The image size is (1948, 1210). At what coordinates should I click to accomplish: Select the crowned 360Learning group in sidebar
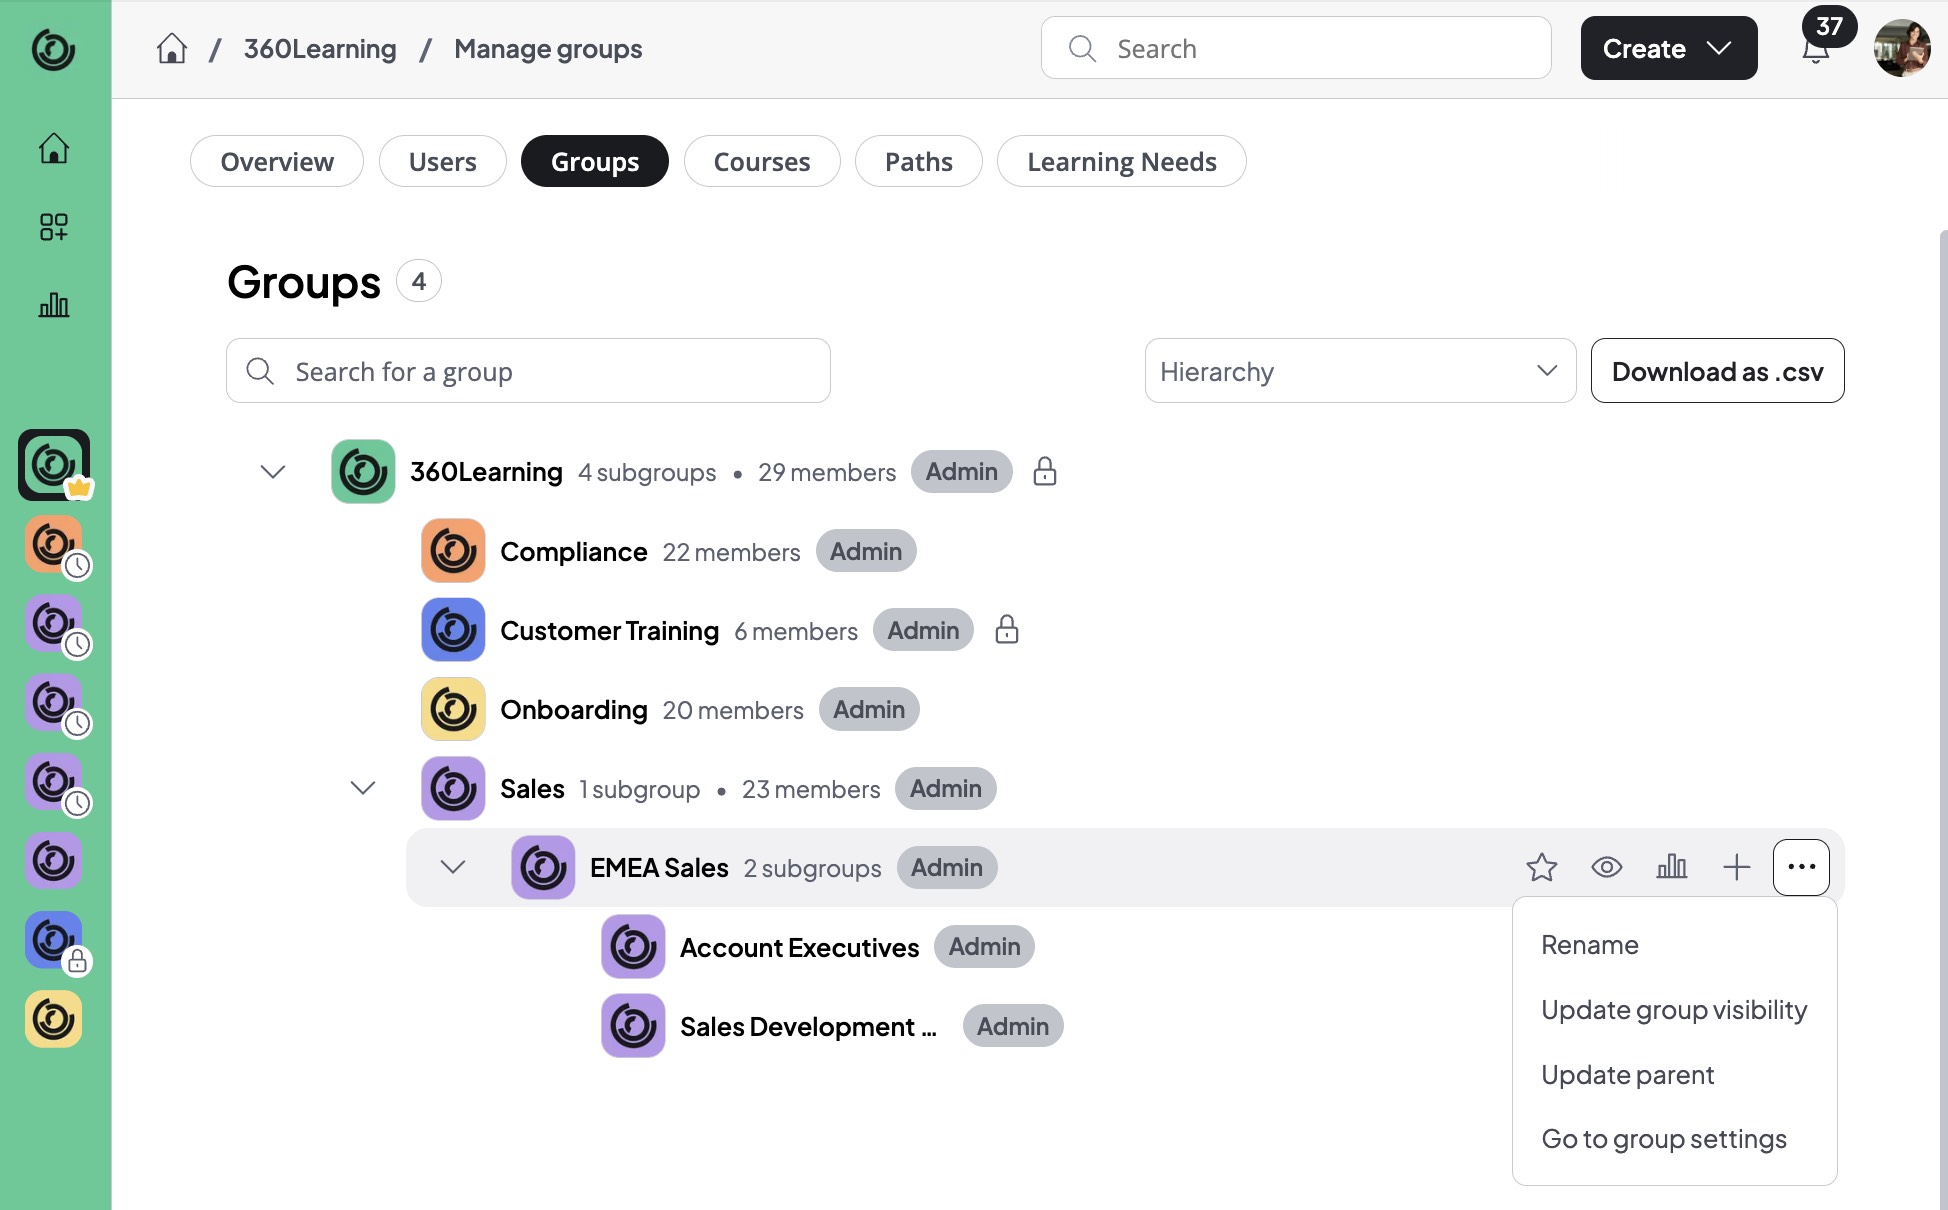(x=54, y=465)
